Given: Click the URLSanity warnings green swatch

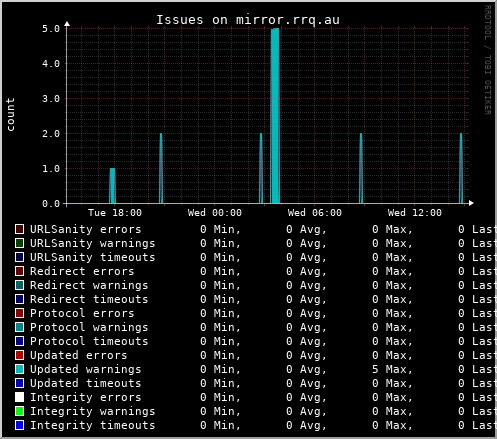Looking at the screenshot, I should pyautogui.click(x=19, y=243).
